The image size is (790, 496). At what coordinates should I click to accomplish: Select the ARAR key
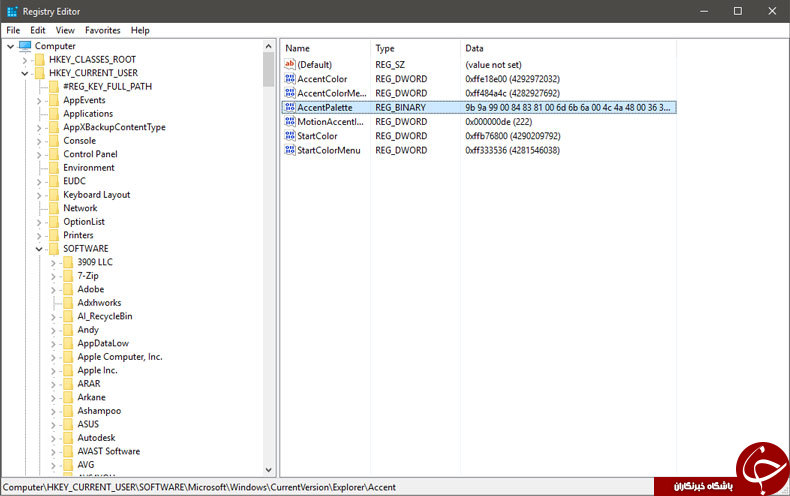pos(89,384)
